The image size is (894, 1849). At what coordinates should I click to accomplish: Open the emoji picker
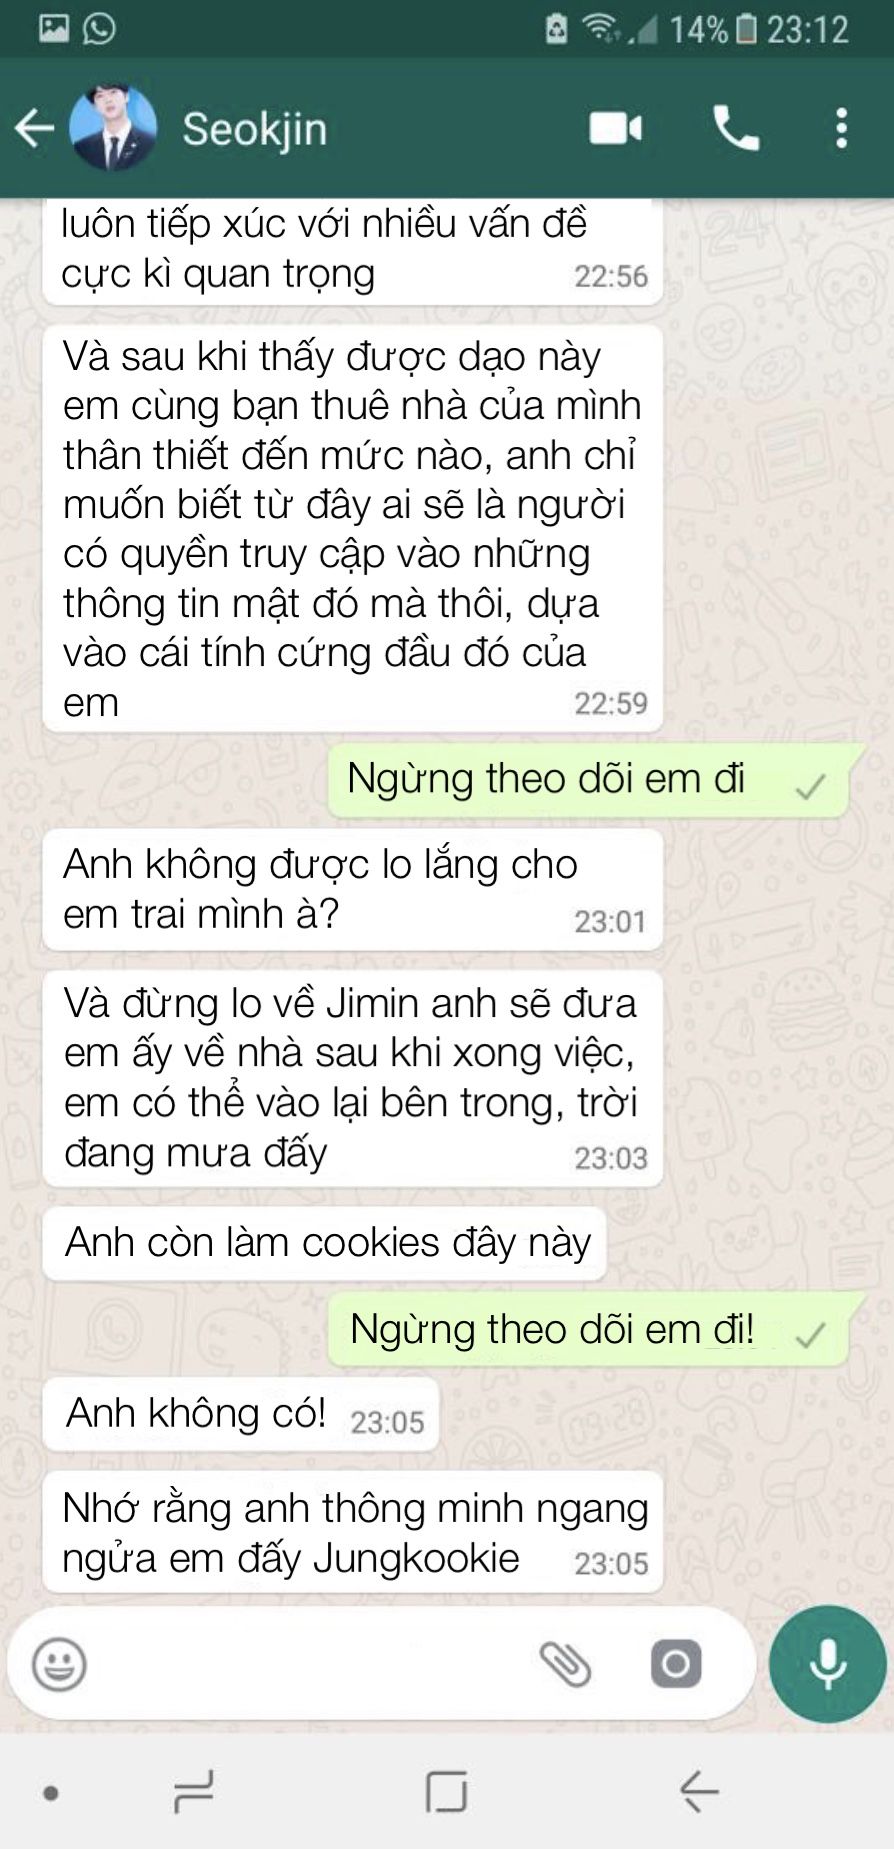click(60, 1665)
